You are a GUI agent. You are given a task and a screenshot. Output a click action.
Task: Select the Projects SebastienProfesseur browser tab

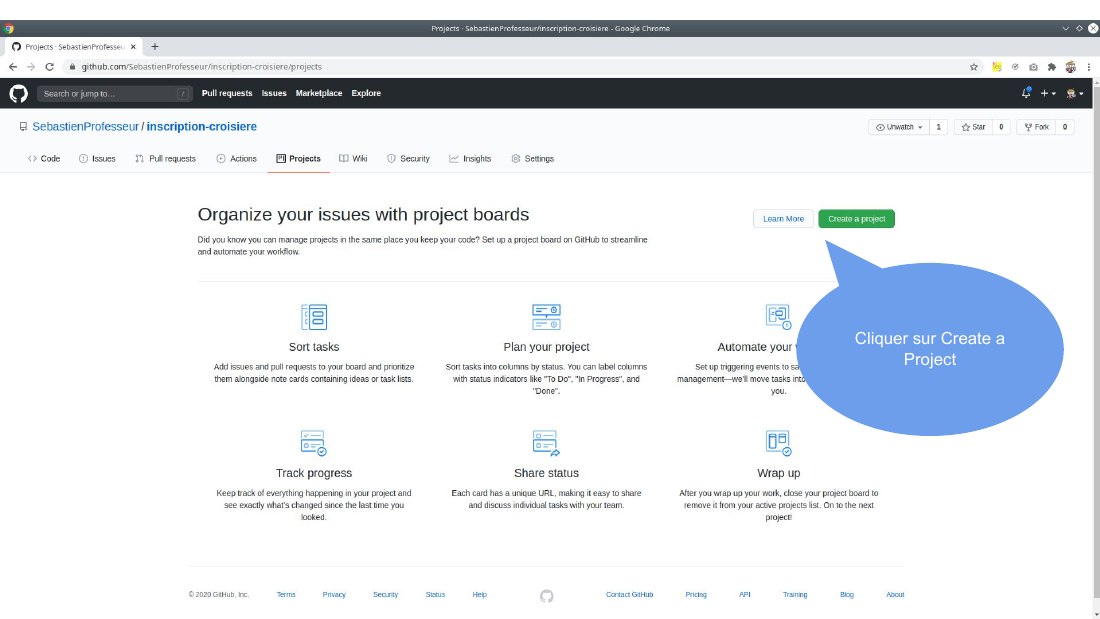point(74,47)
